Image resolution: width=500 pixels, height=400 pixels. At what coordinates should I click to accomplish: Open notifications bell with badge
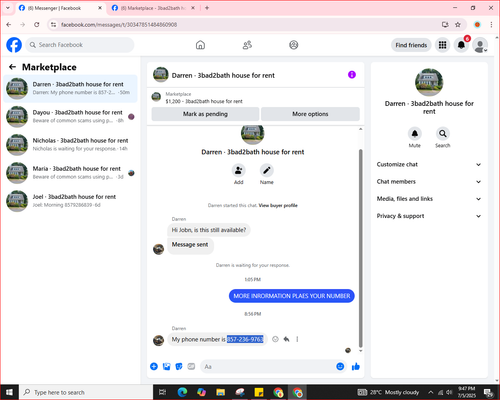[461, 45]
